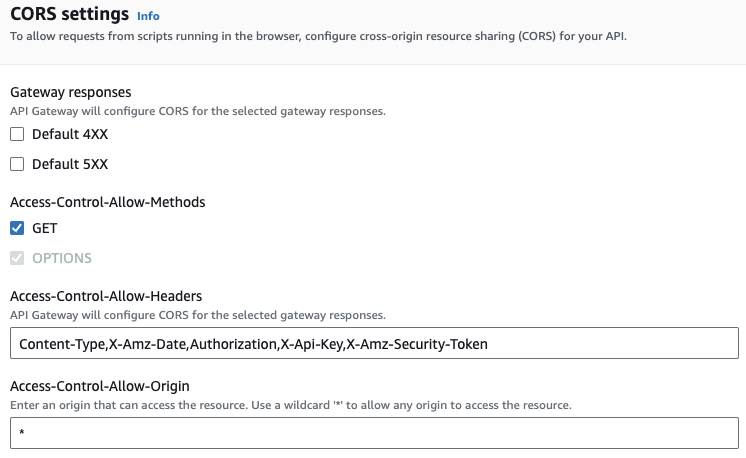Tick the Default 5XX checkbox
Screen dimensions: 746x458
17,164
